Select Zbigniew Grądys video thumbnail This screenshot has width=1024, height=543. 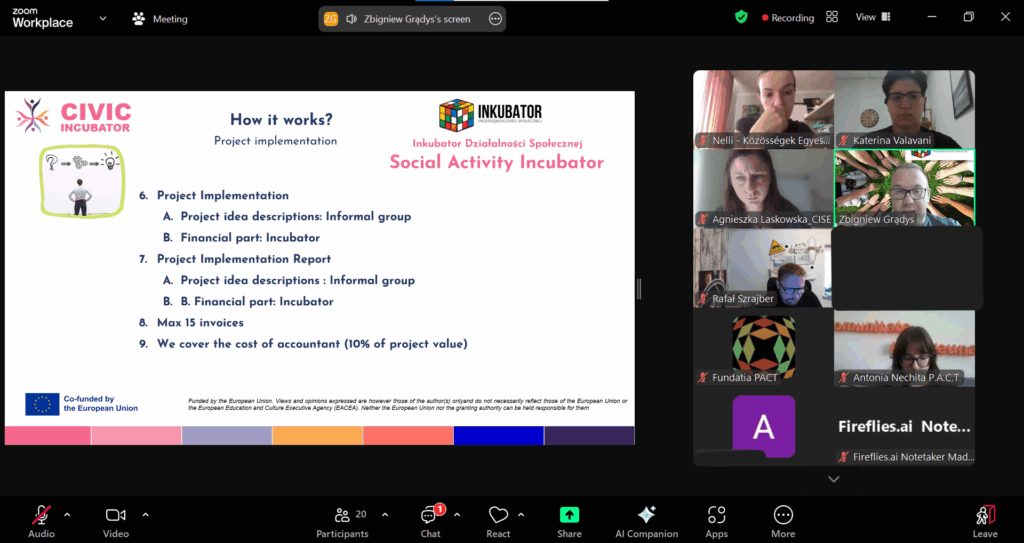coord(904,188)
